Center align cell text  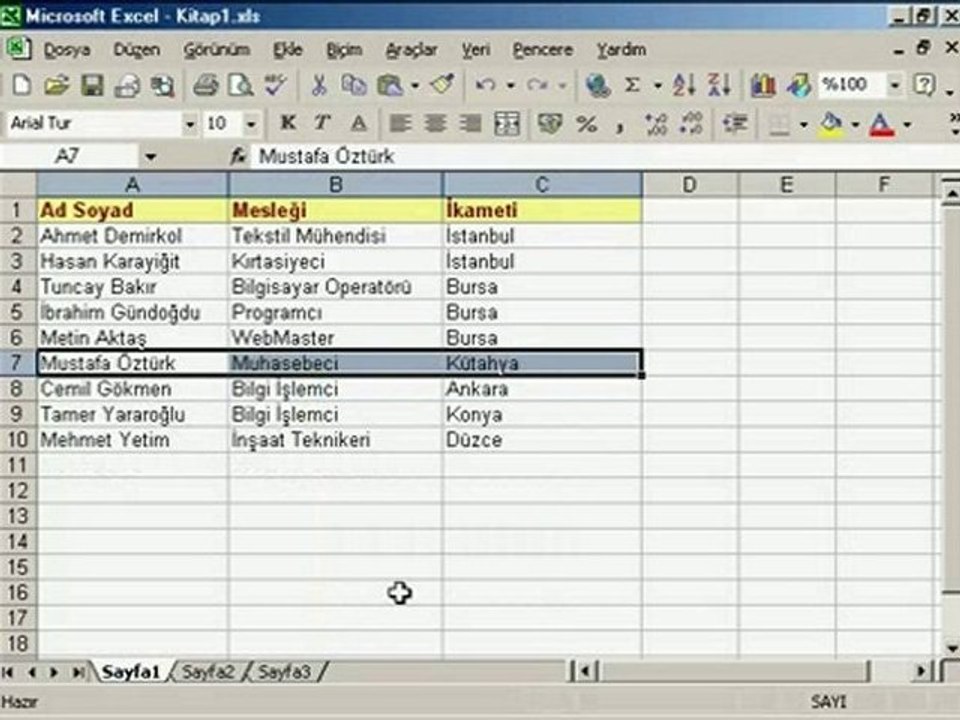coord(435,124)
